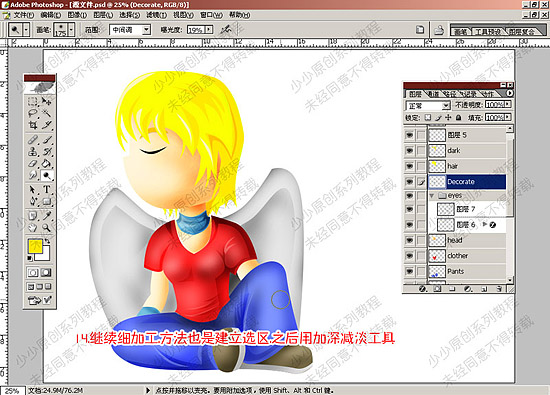Screen dimensions: 550x395
Task: Expand layer effects on 图层 6
Action: coord(485,224)
